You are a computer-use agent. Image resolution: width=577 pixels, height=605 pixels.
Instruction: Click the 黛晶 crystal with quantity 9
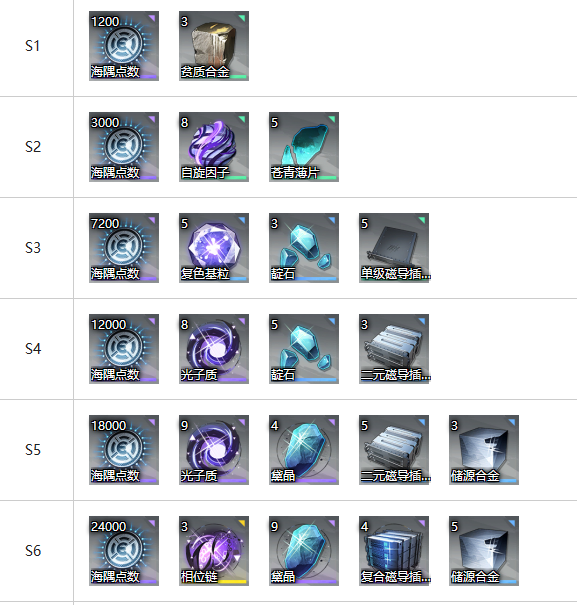[x=304, y=551]
